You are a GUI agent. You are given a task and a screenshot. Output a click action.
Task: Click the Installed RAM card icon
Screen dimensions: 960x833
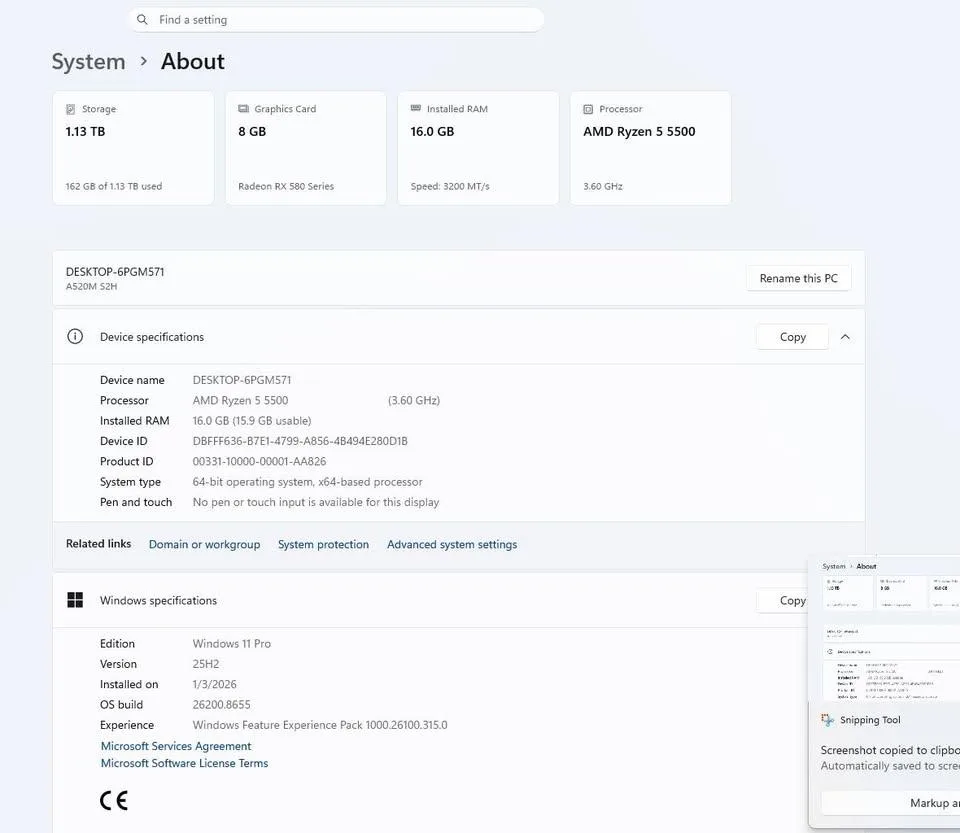(416, 108)
